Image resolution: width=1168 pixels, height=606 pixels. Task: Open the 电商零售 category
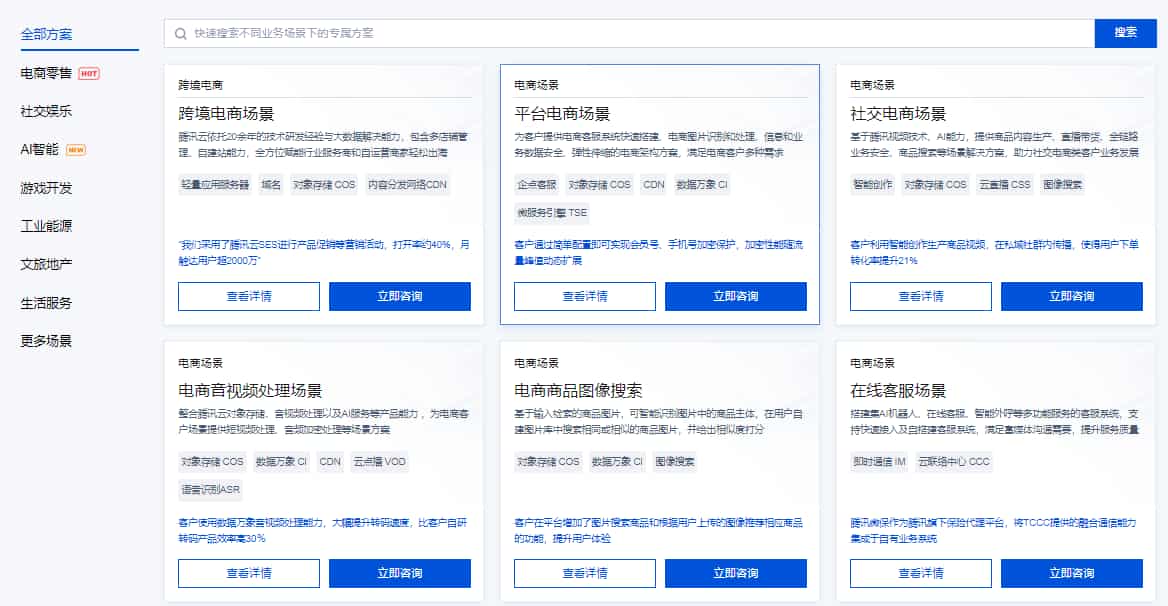[46, 73]
